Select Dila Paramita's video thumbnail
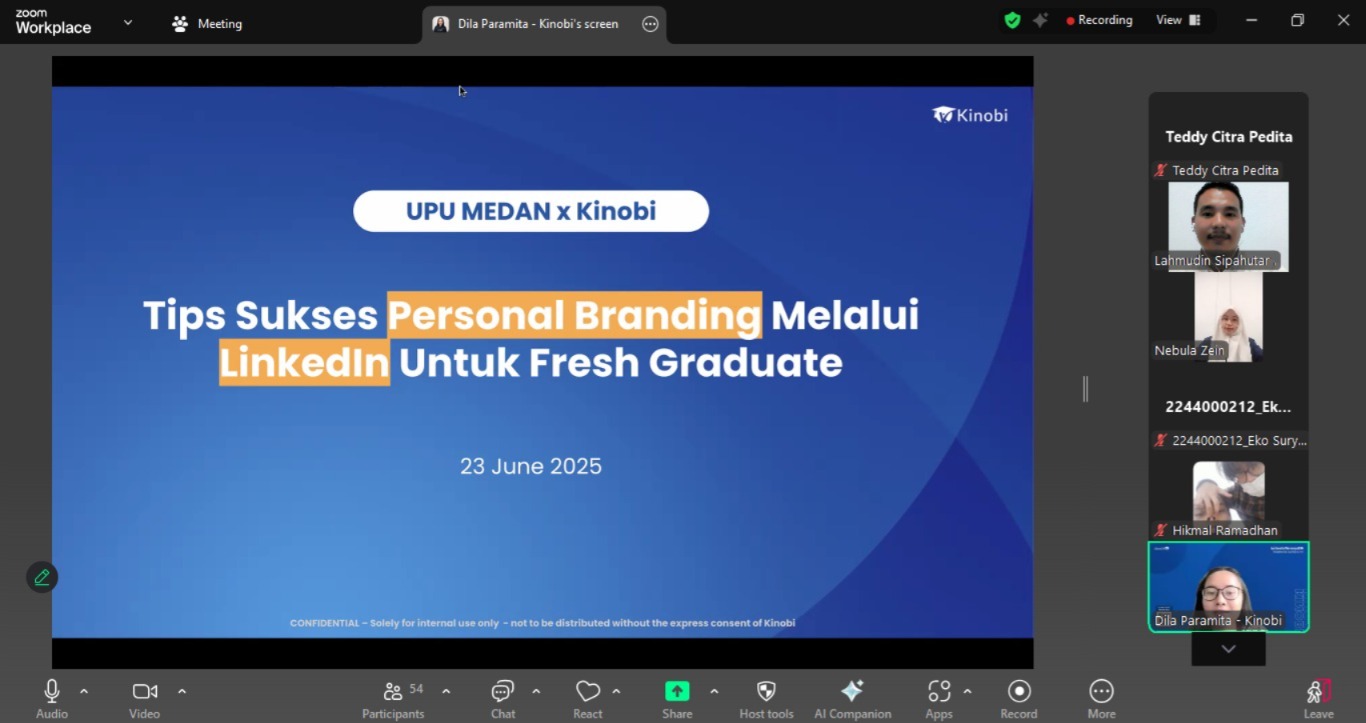This screenshot has width=1366, height=723. [x=1228, y=586]
